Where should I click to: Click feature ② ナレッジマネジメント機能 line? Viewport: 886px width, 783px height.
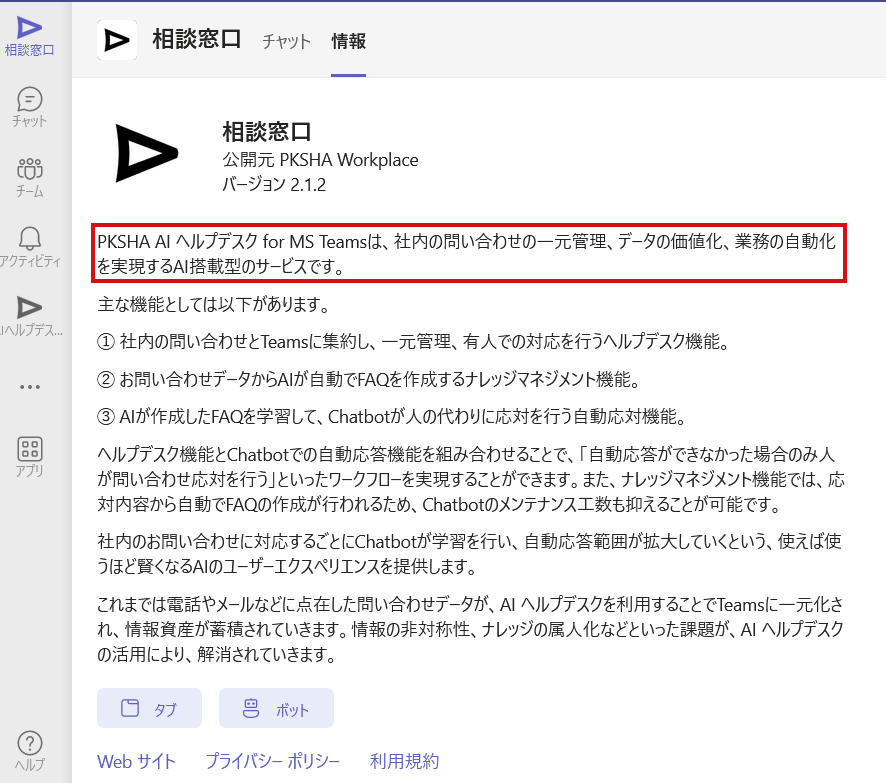(368, 380)
